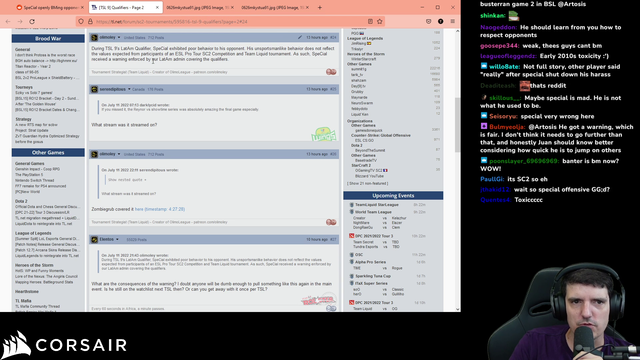Viewport: 640px width, 360px height.
Task: Click the browser forward arrow
Action: [x=20, y=22]
